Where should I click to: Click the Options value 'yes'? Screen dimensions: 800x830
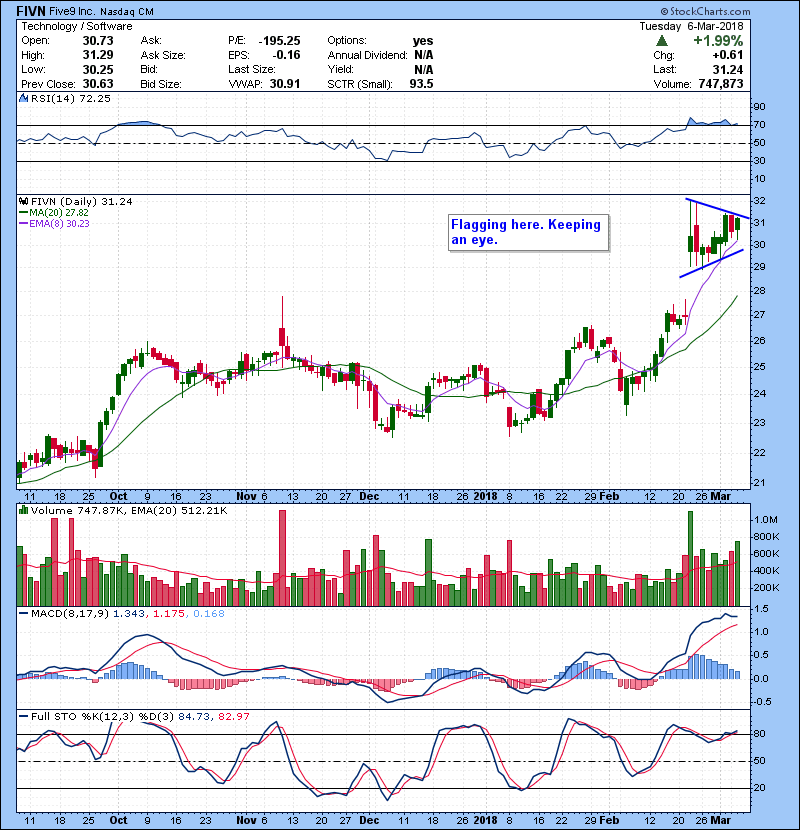pyautogui.click(x=423, y=41)
